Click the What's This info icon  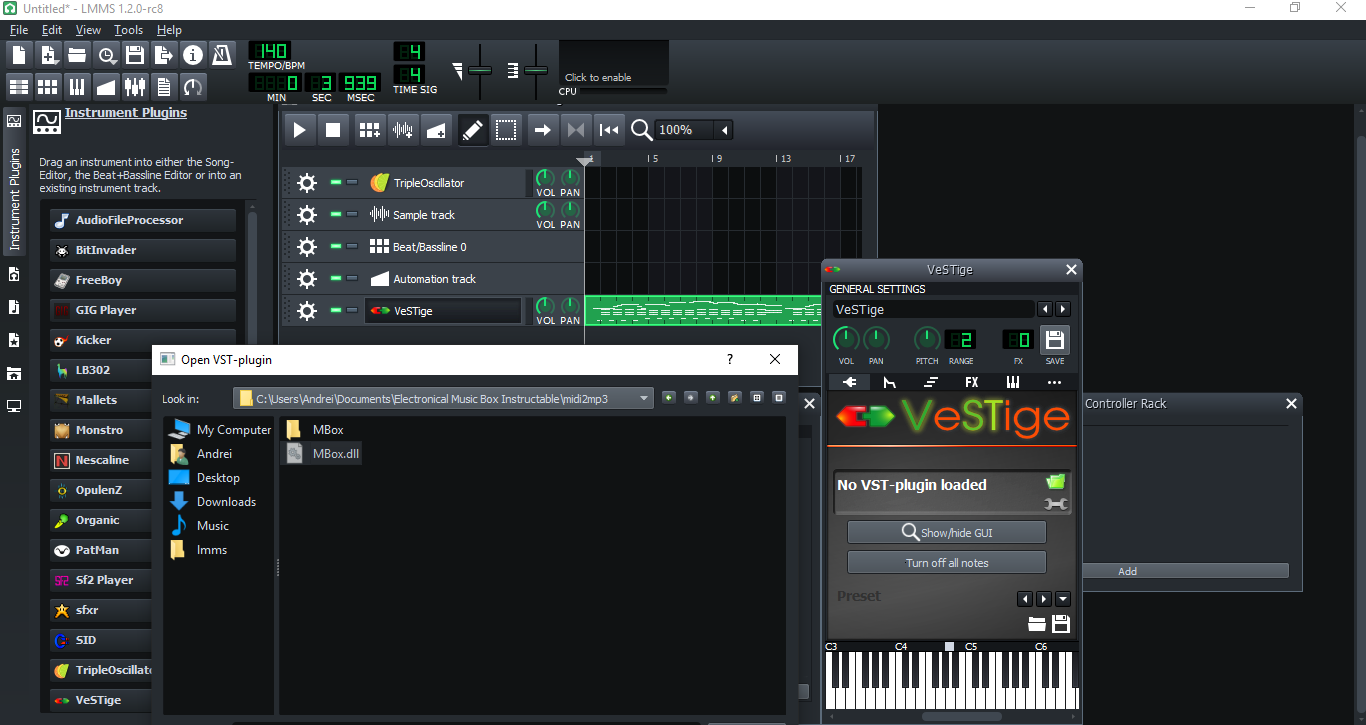[193, 54]
